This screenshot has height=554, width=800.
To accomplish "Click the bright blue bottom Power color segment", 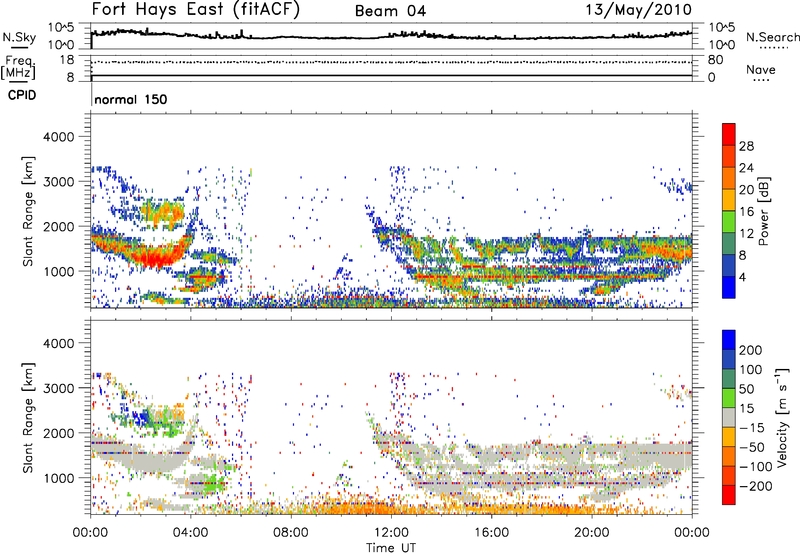I will (x=729, y=288).
